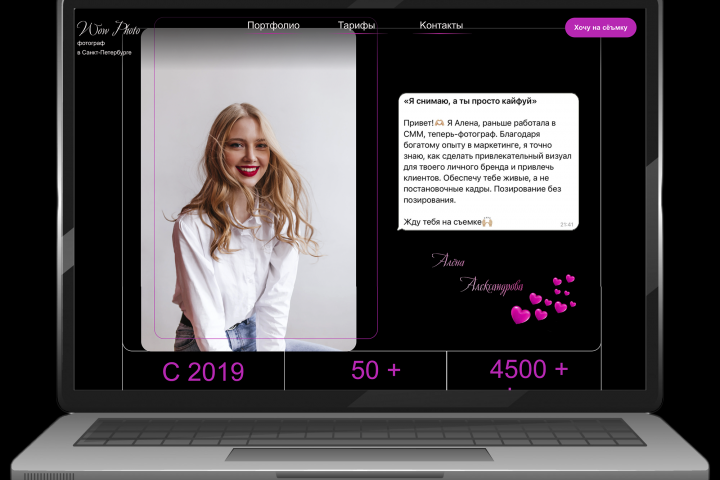Open the Тарифы menu item

click(x=356, y=26)
